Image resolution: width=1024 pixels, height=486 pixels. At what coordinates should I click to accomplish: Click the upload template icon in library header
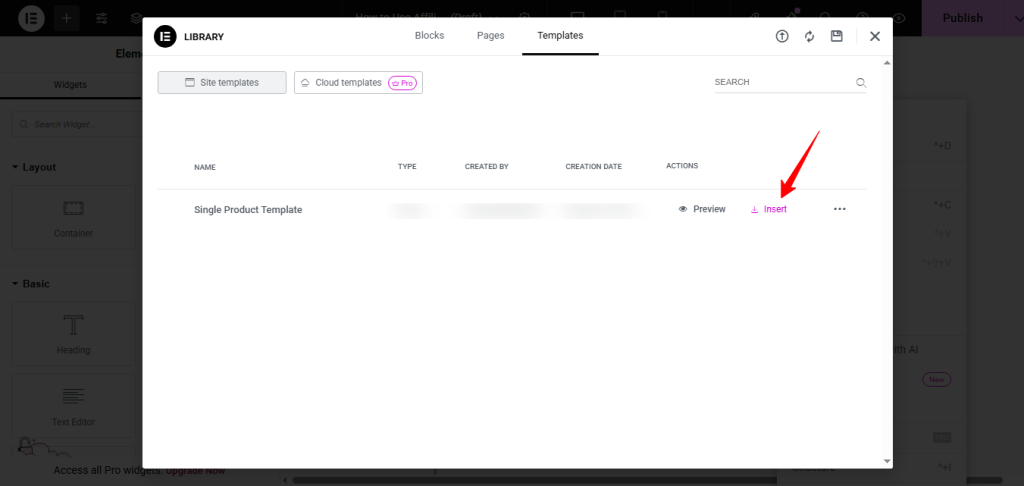pos(782,36)
